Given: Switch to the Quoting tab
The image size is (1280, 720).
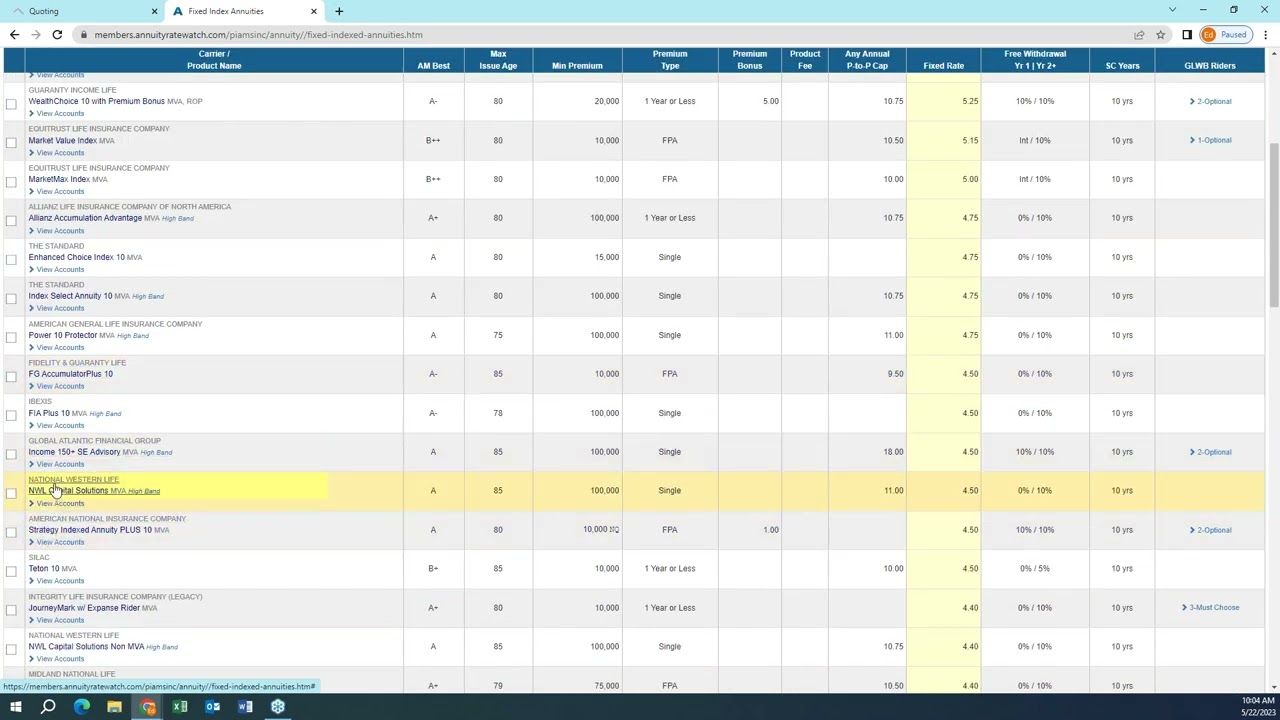Looking at the screenshot, I should coord(83,11).
